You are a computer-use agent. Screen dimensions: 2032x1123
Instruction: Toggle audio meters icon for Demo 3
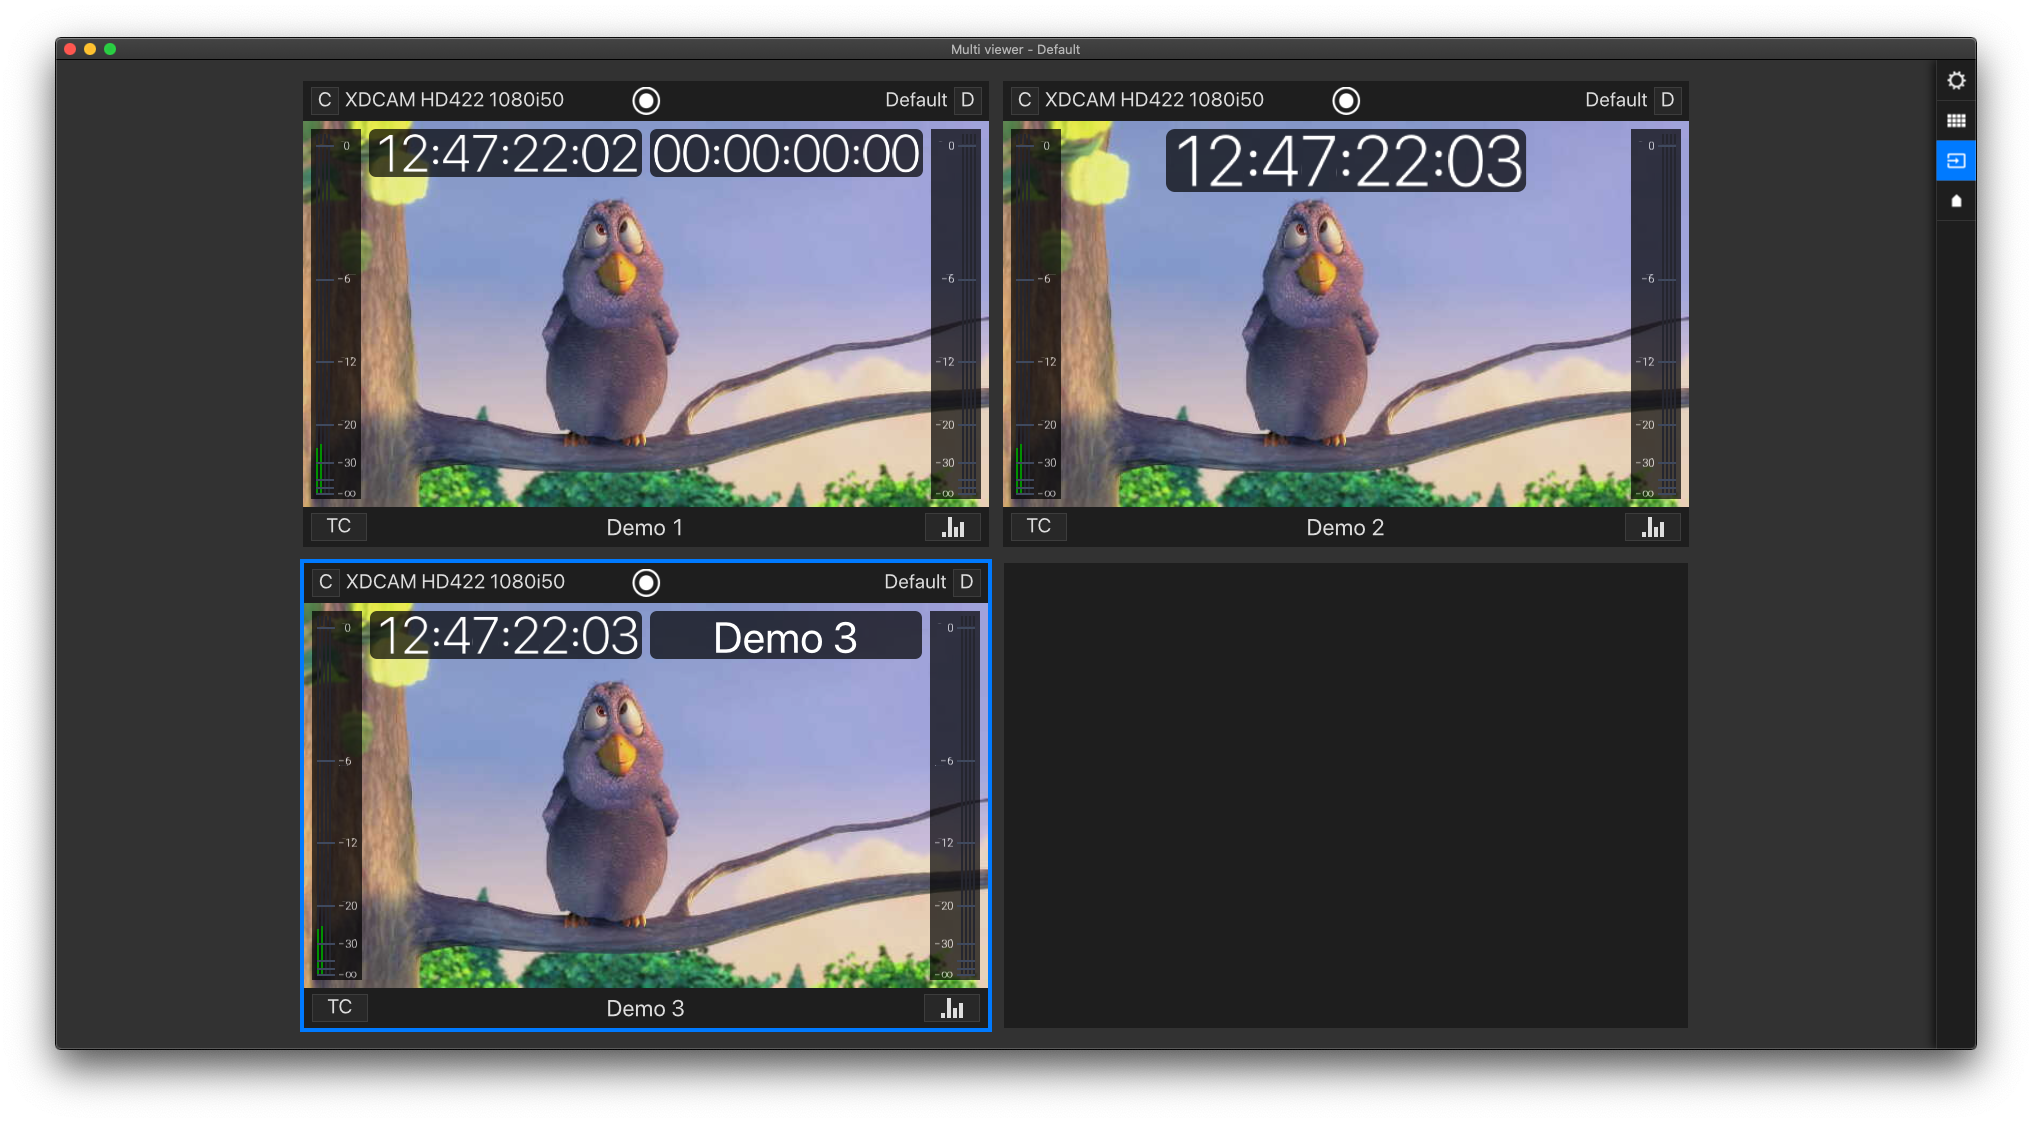point(952,1008)
